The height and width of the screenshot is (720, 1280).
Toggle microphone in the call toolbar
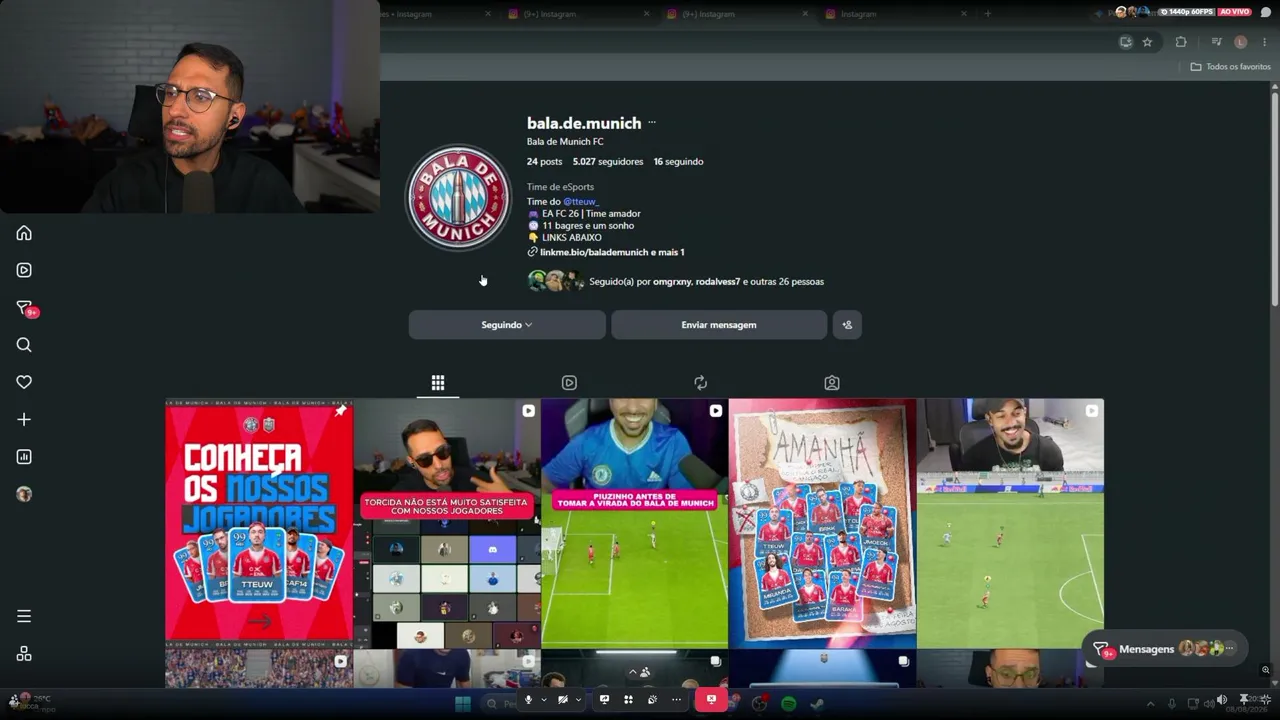coord(528,700)
